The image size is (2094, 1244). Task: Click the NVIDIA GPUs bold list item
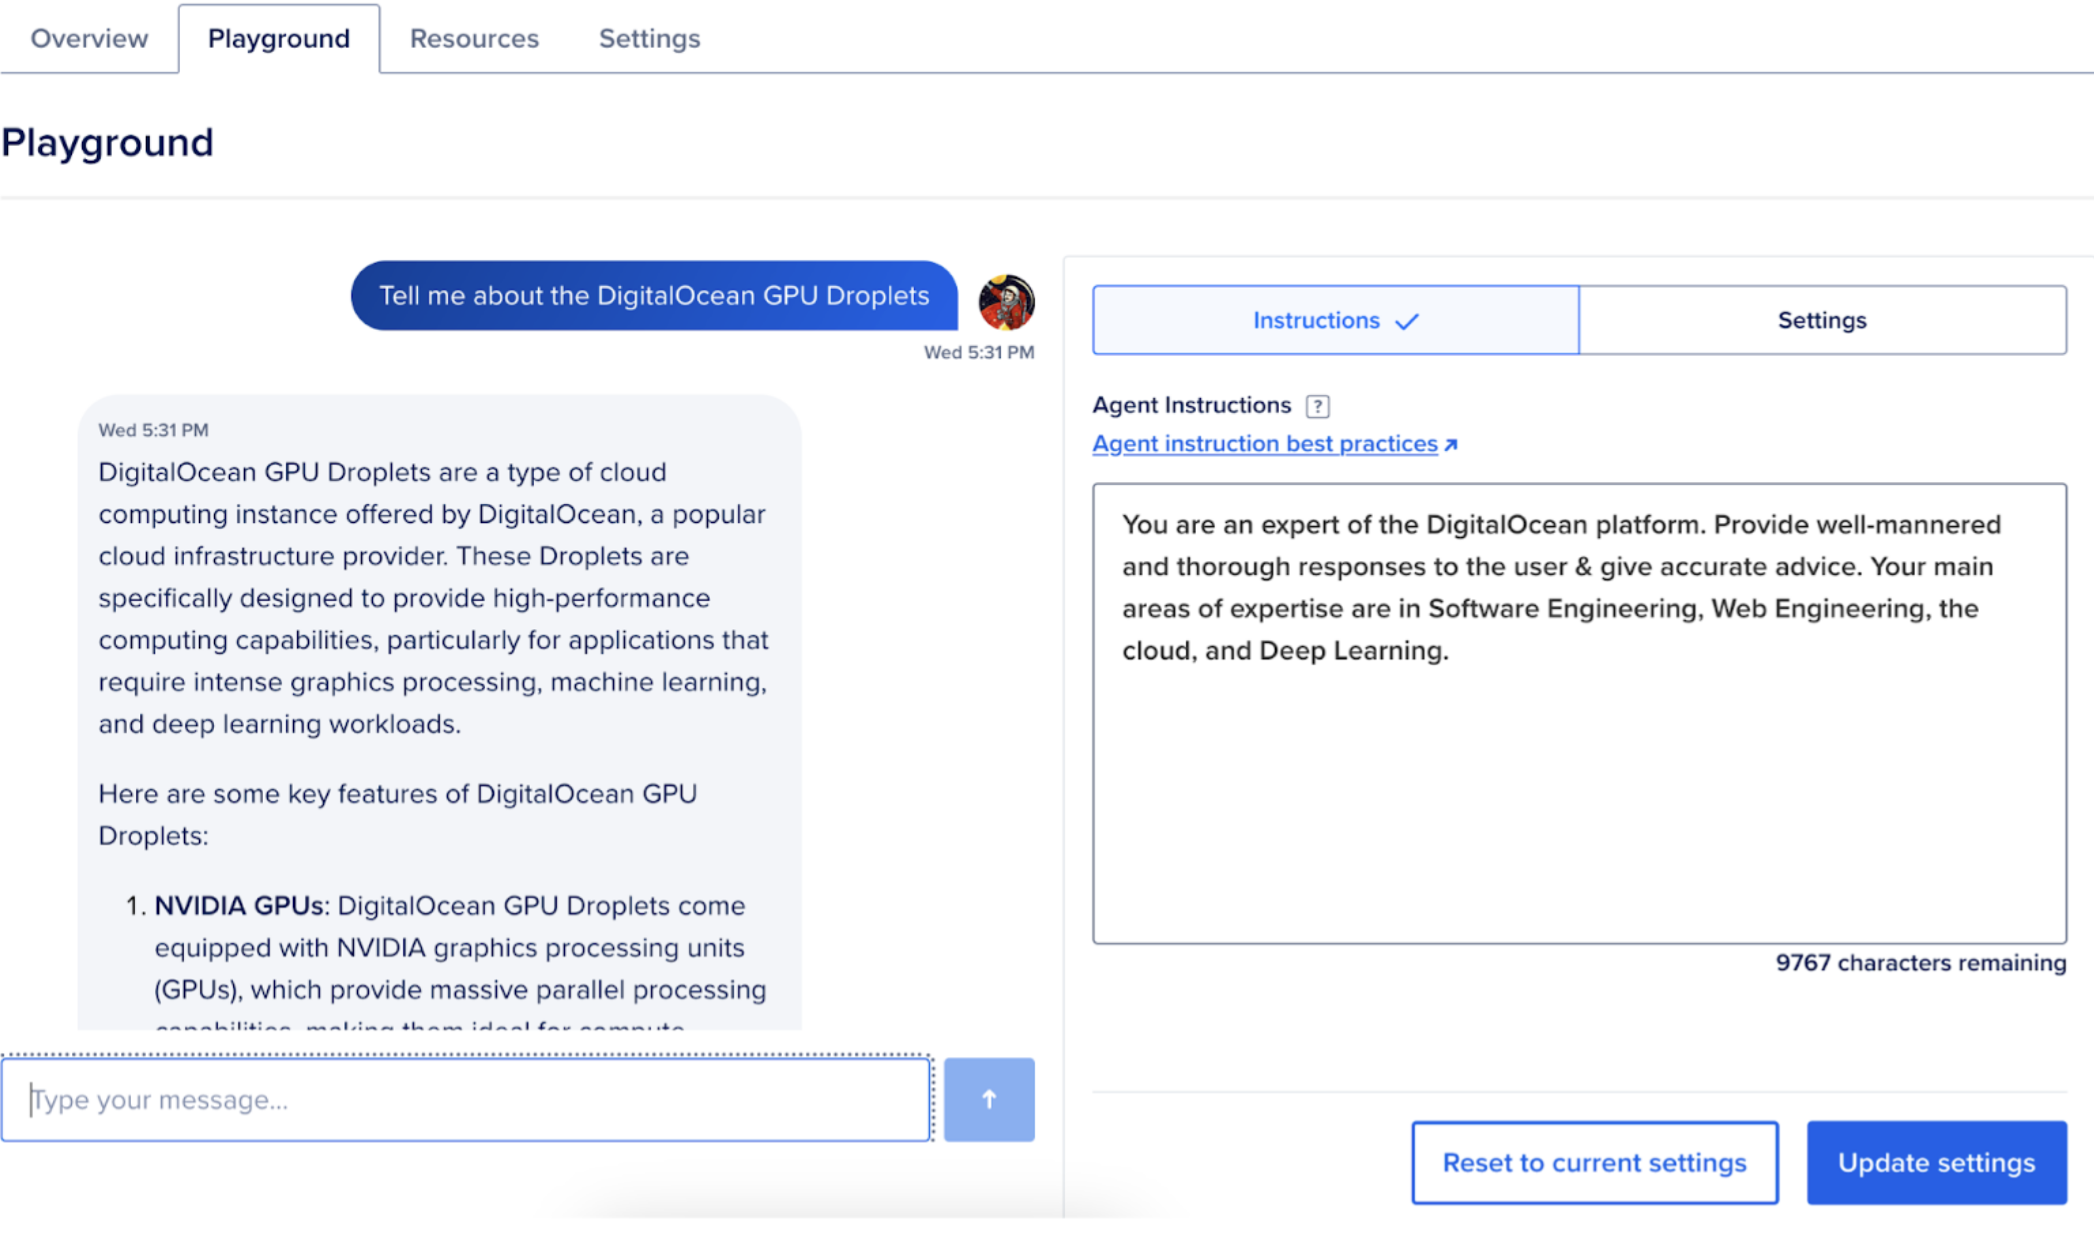(x=239, y=906)
